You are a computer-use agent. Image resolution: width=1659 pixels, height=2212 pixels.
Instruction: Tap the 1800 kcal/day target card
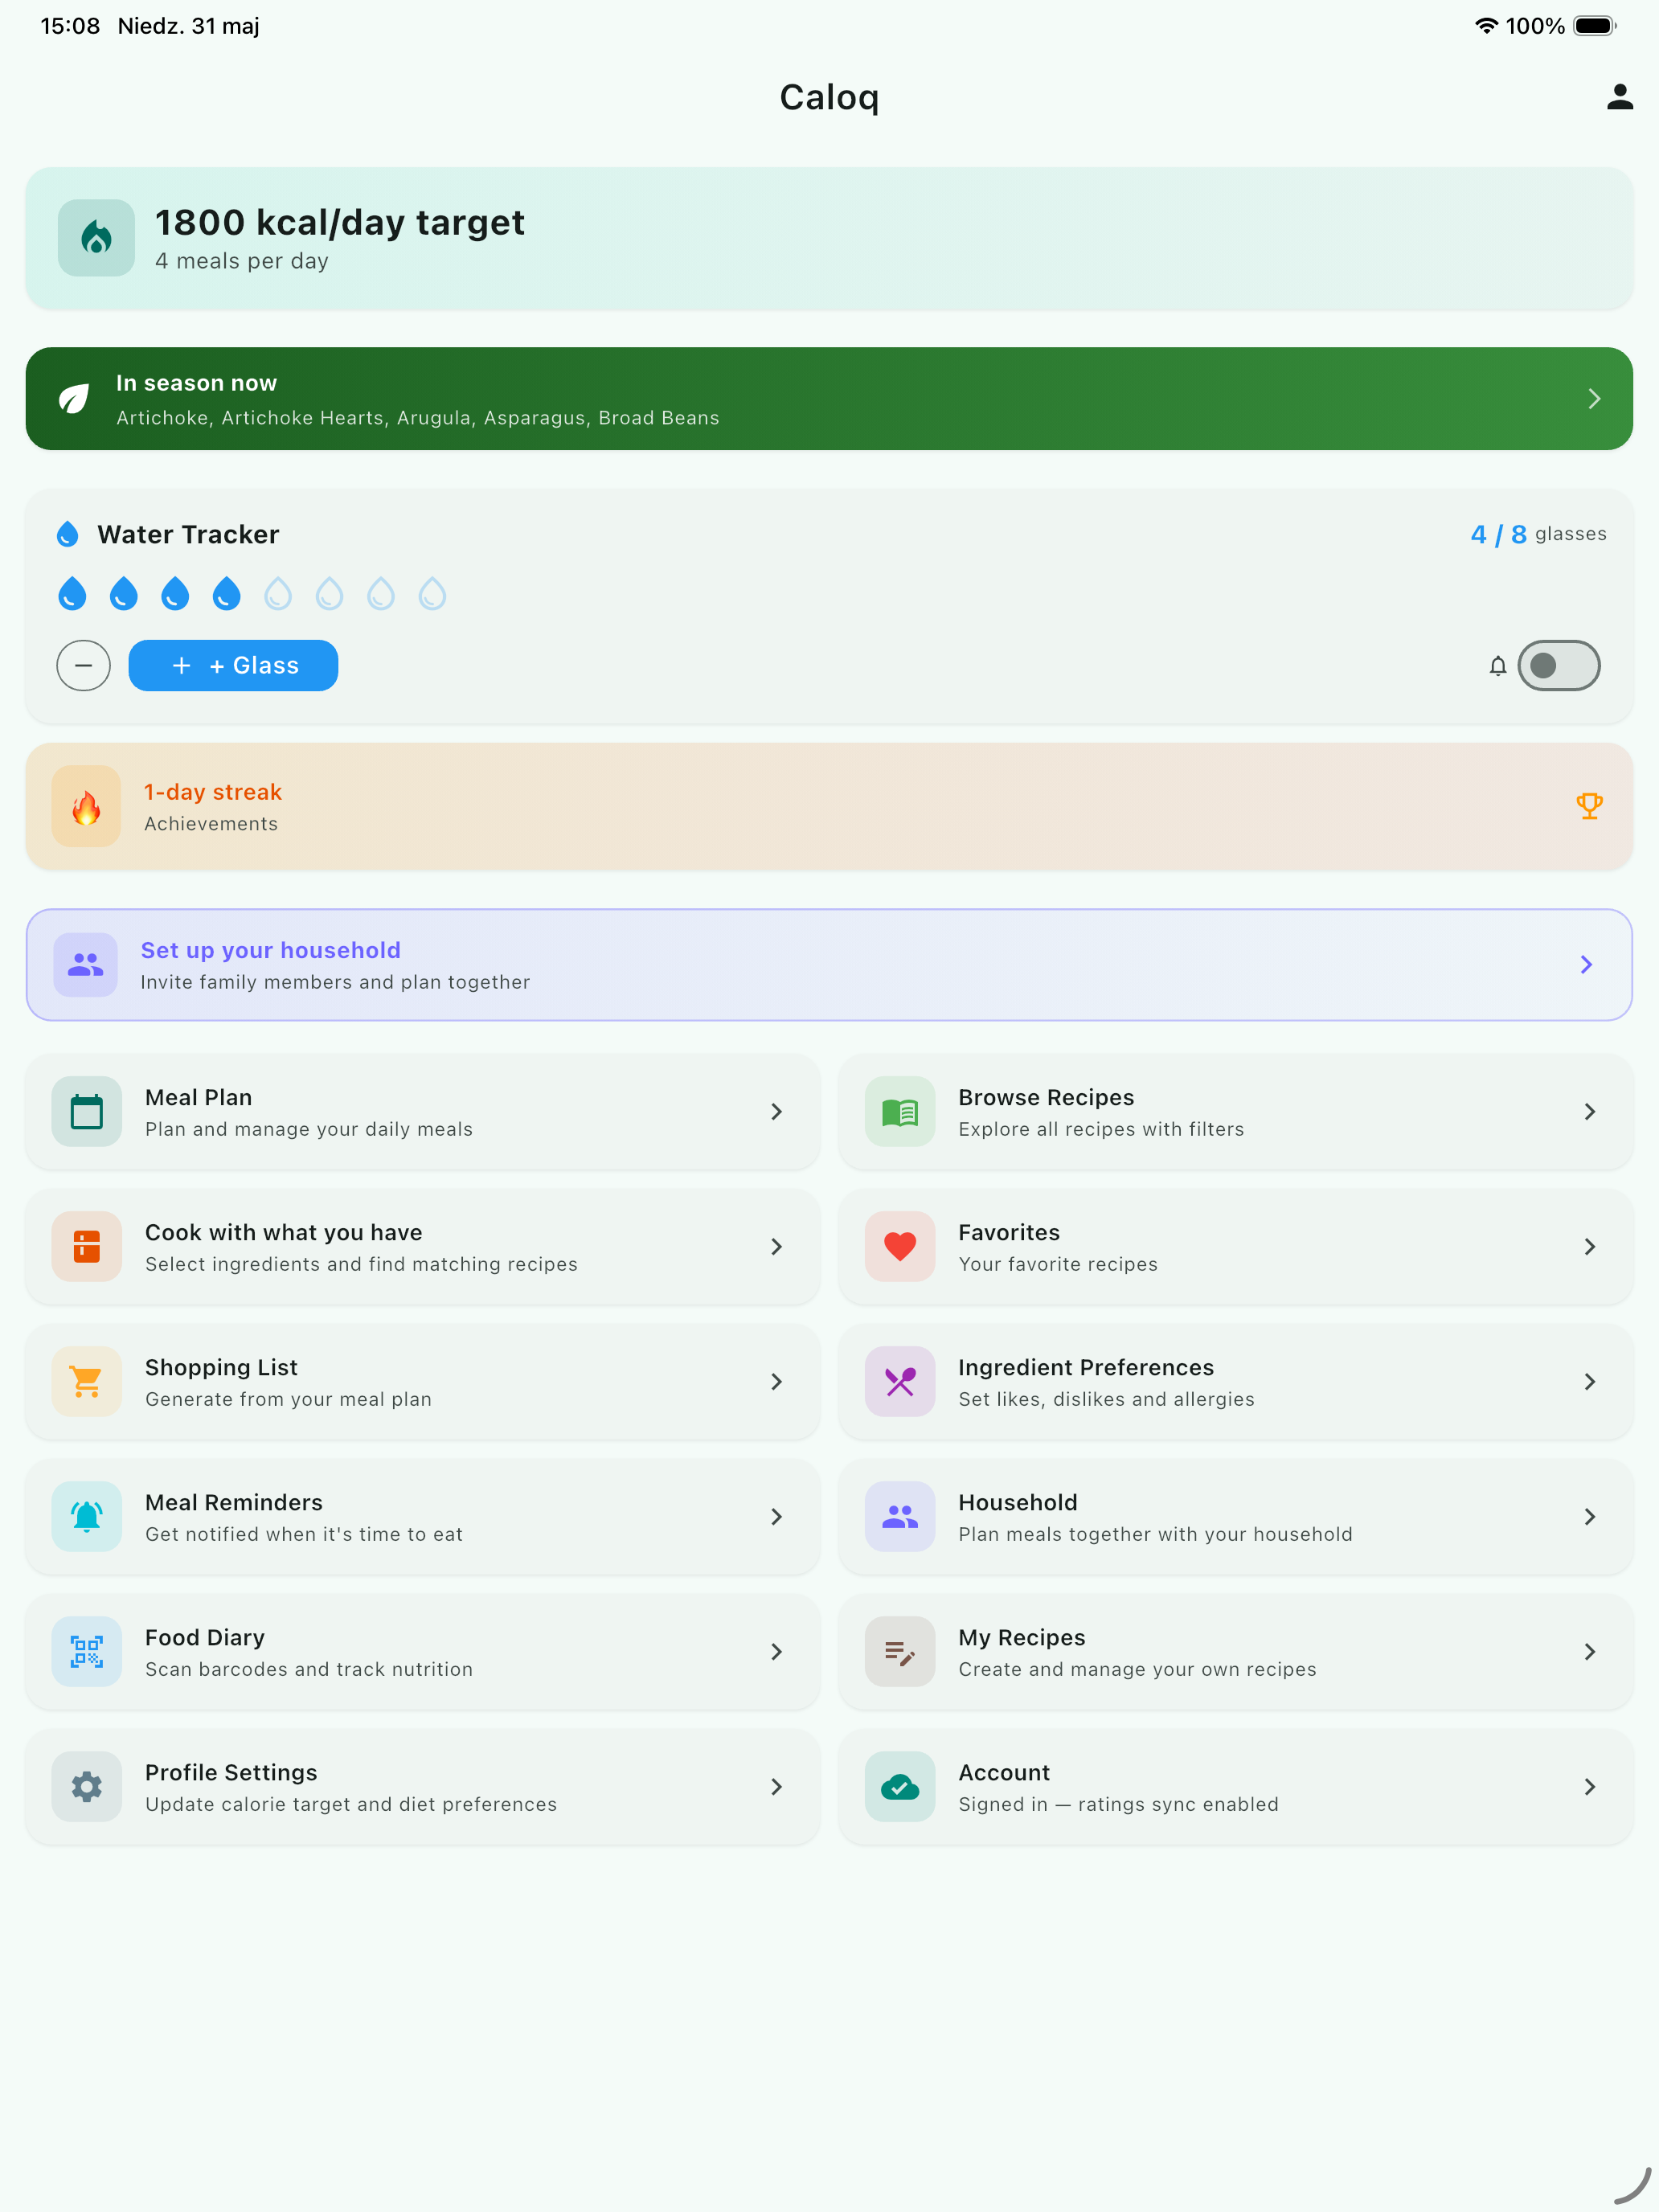pos(829,238)
